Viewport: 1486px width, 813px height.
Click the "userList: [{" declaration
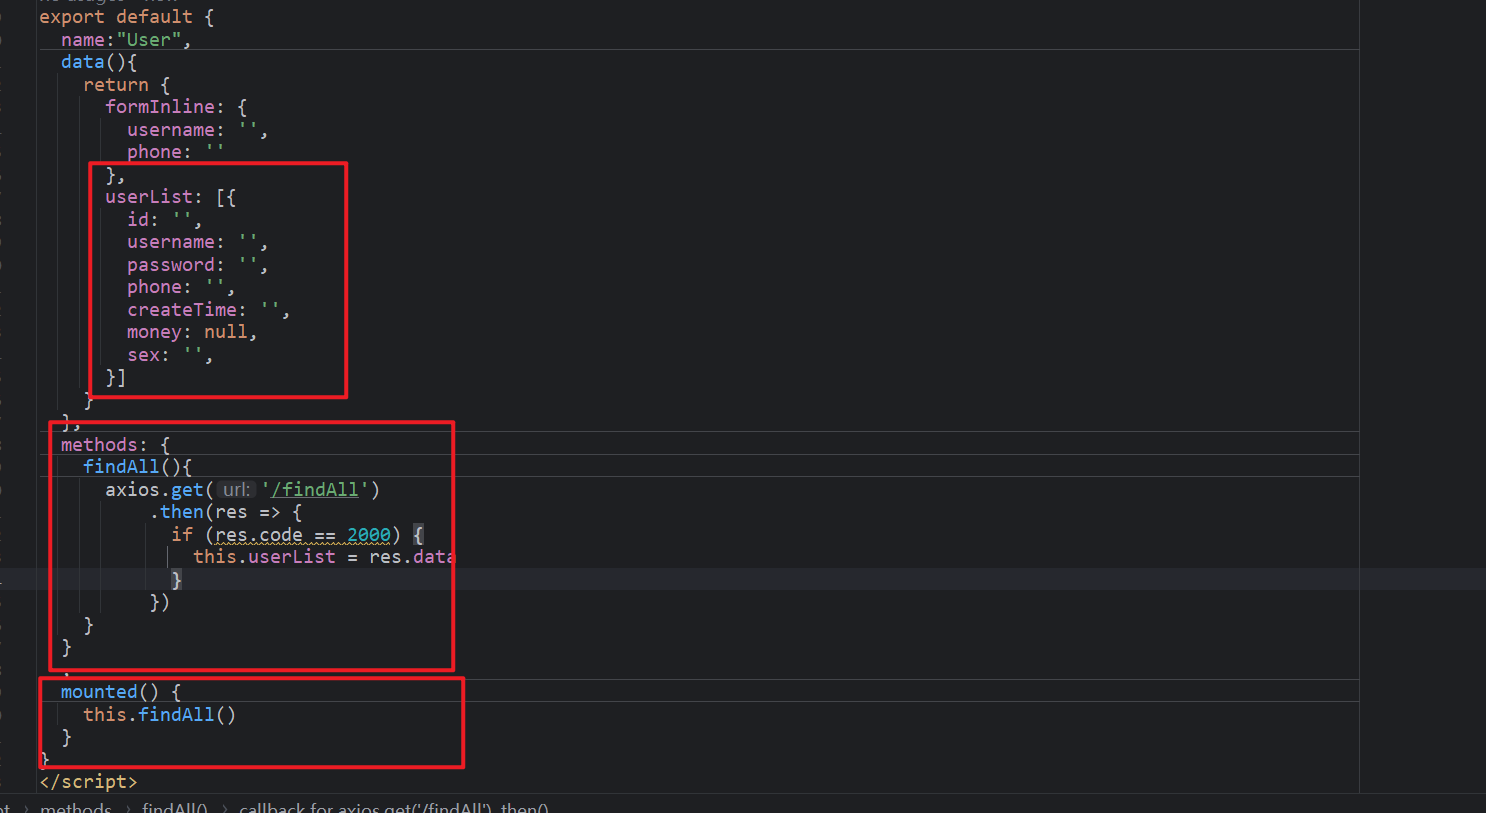point(170,197)
